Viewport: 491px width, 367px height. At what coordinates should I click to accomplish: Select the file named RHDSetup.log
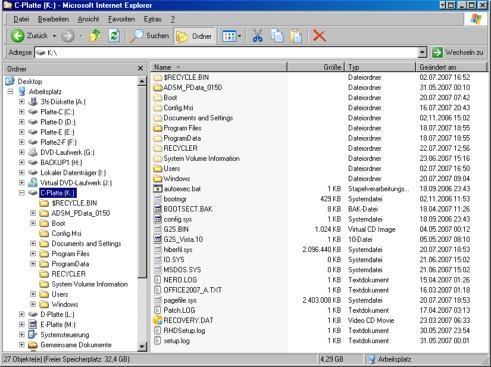tap(184, 330)
